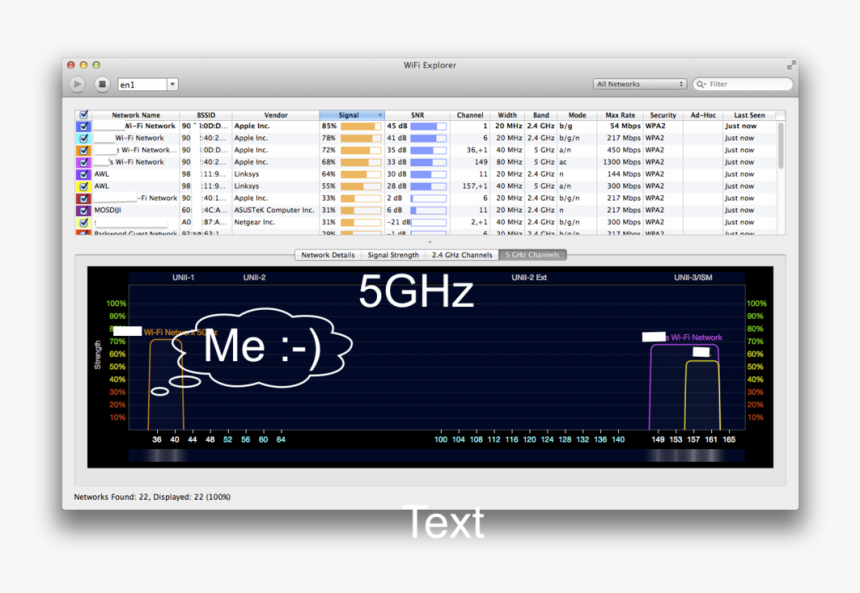Click the network table vertical scrollbar
This screenshot has width=860, height=593.
780,145
